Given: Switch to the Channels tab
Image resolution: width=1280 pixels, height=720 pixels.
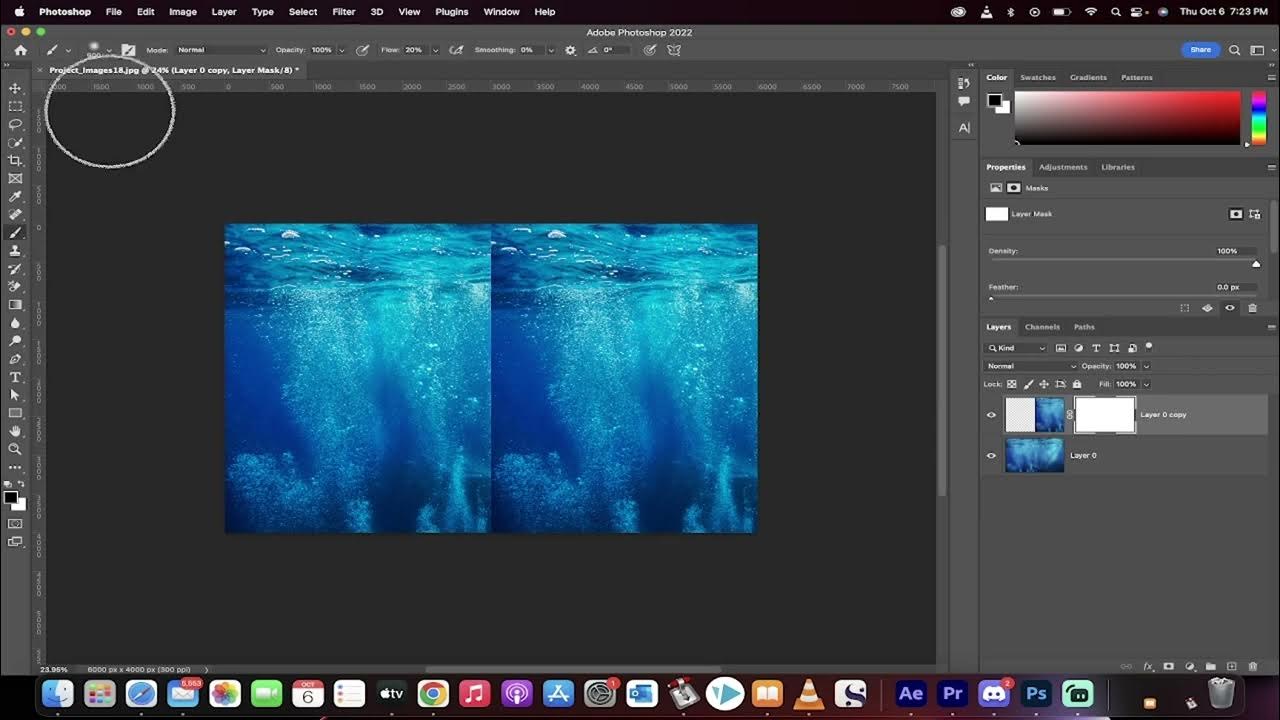Looking at the screenshot, I should click(x=1041, y=327).
